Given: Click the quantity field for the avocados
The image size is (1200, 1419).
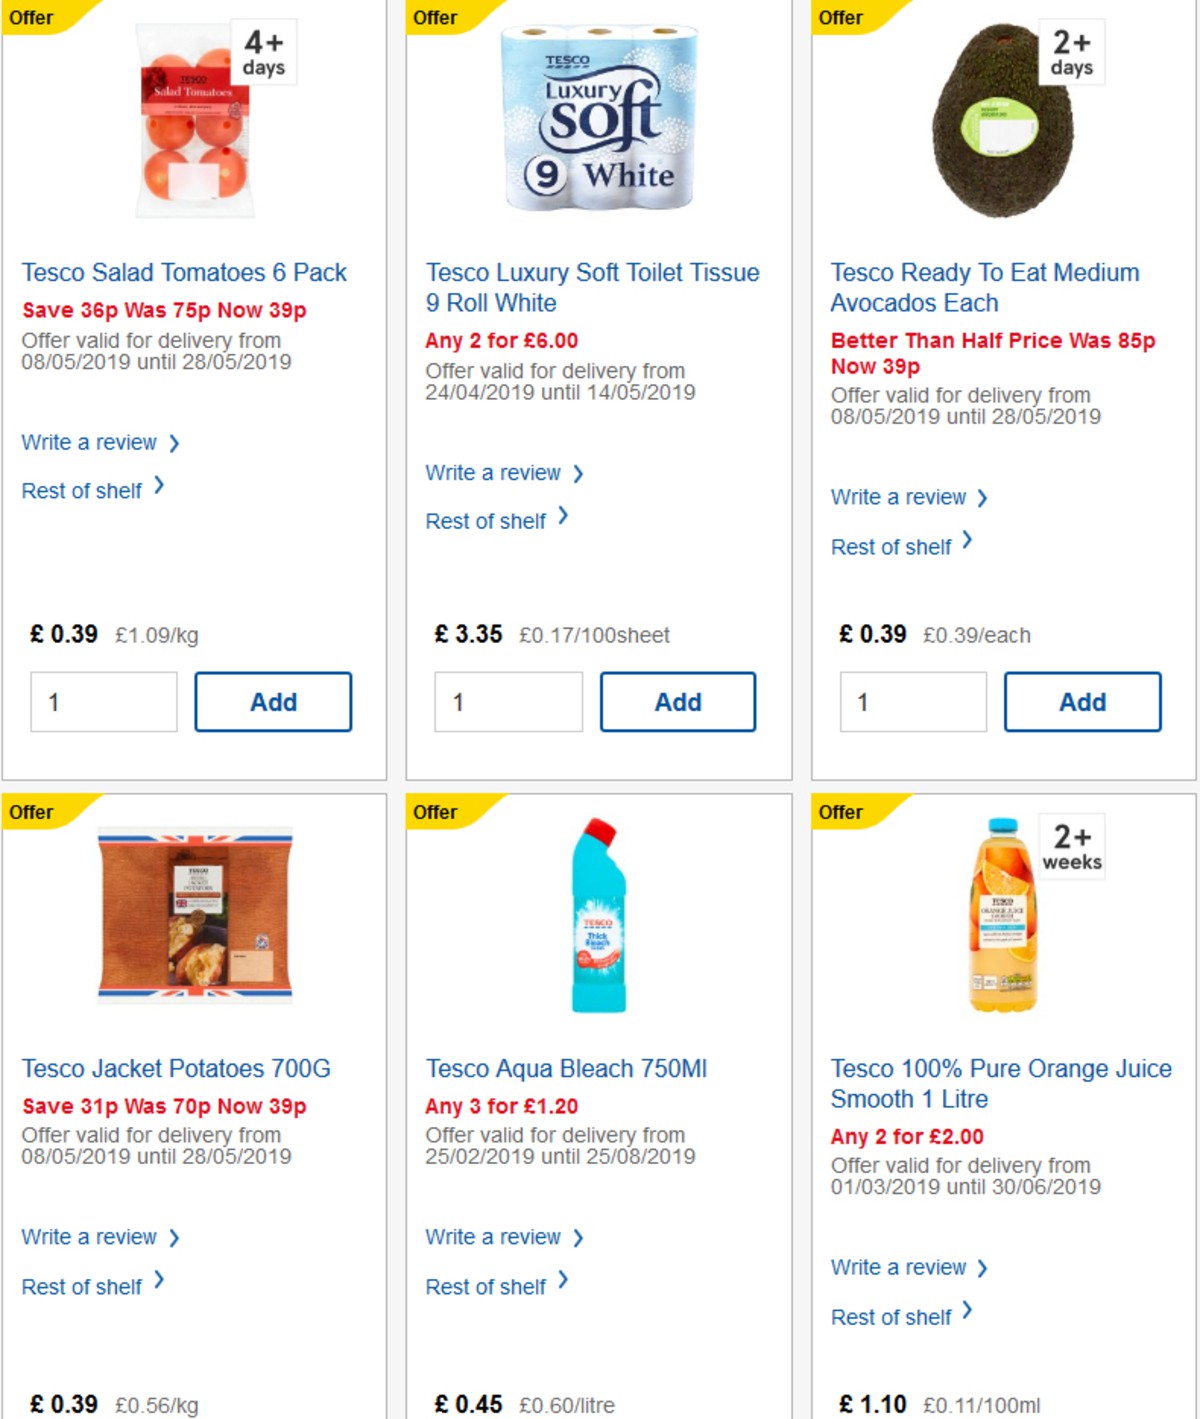Looking at the screenshot, I should (911, 701).
